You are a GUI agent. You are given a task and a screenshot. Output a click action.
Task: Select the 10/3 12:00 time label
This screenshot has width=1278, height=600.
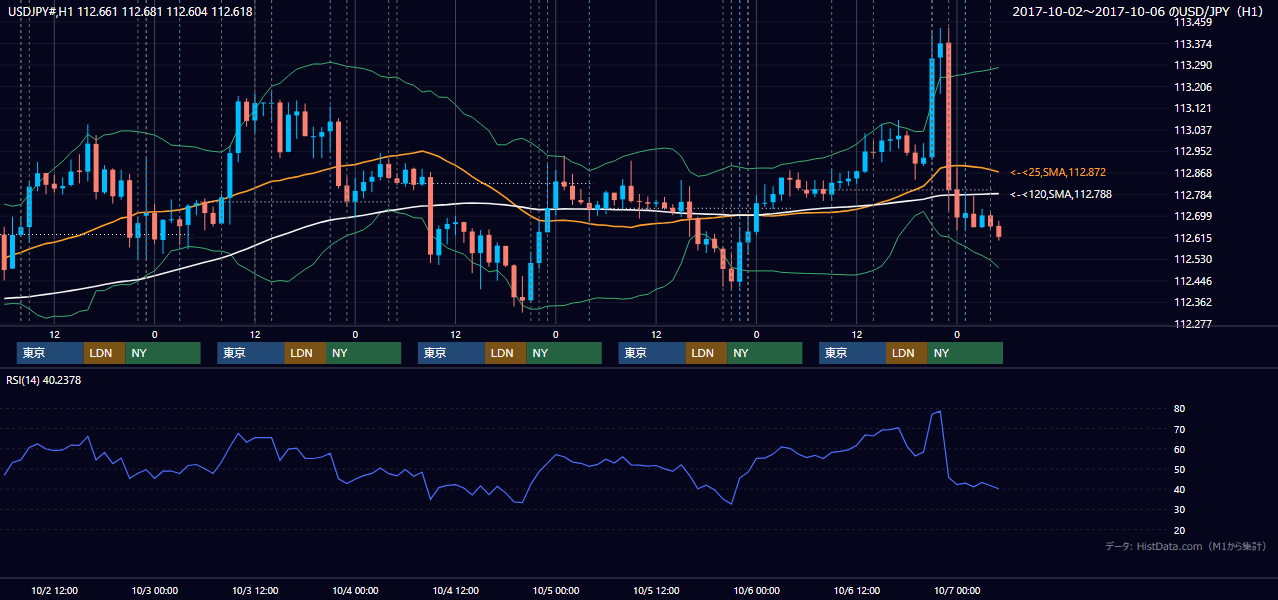[x=255, y=590]
